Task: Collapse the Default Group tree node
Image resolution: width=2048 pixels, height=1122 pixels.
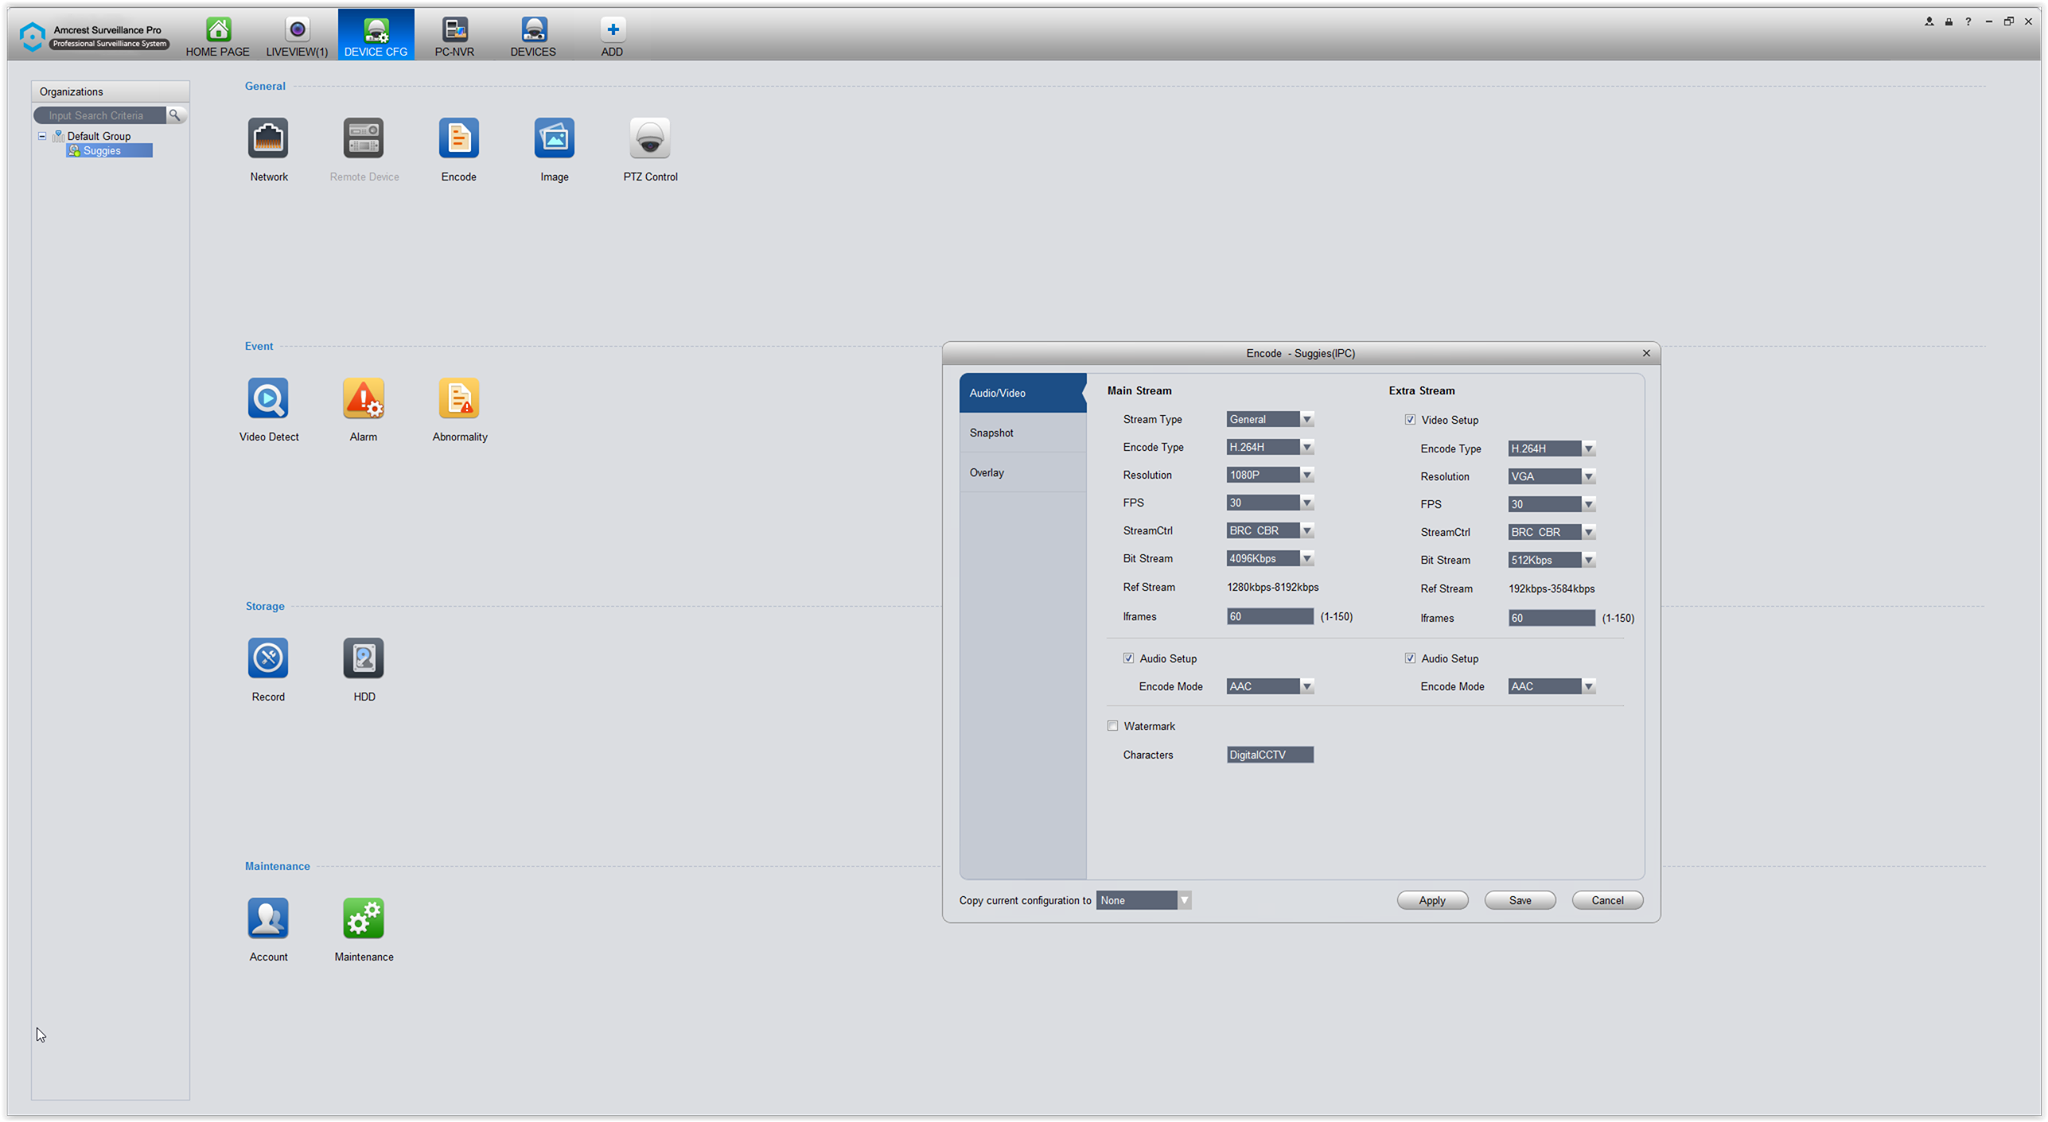Action: (x=42, y=136)
